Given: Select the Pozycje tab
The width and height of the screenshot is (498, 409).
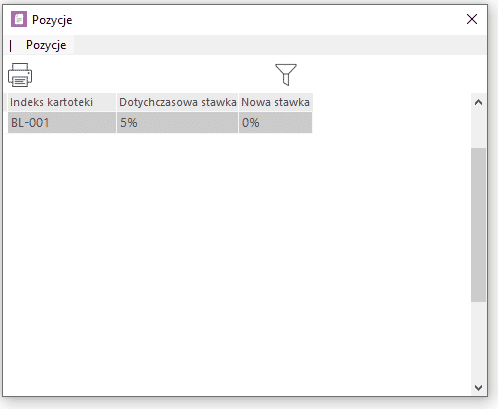Looking at the screenshot, I should pyautogui.click(x=46, y=45).
